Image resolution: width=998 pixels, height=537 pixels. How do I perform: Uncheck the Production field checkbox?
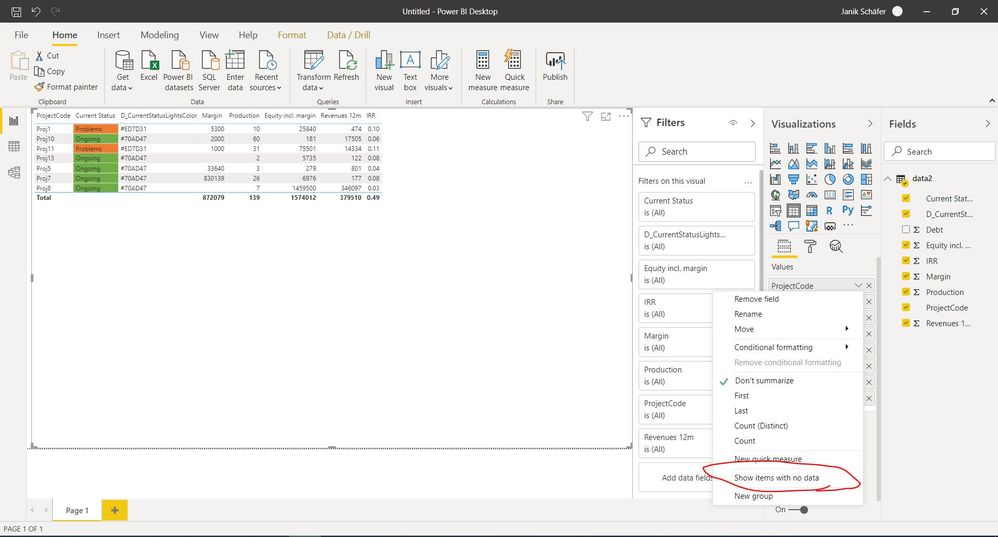pos(906,291)
